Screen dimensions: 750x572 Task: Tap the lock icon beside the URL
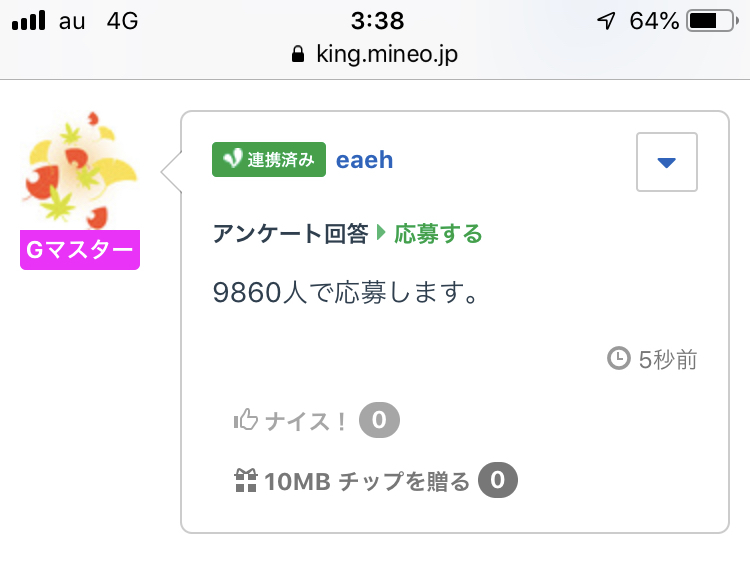pyautogui.click(x=296, y=54)
